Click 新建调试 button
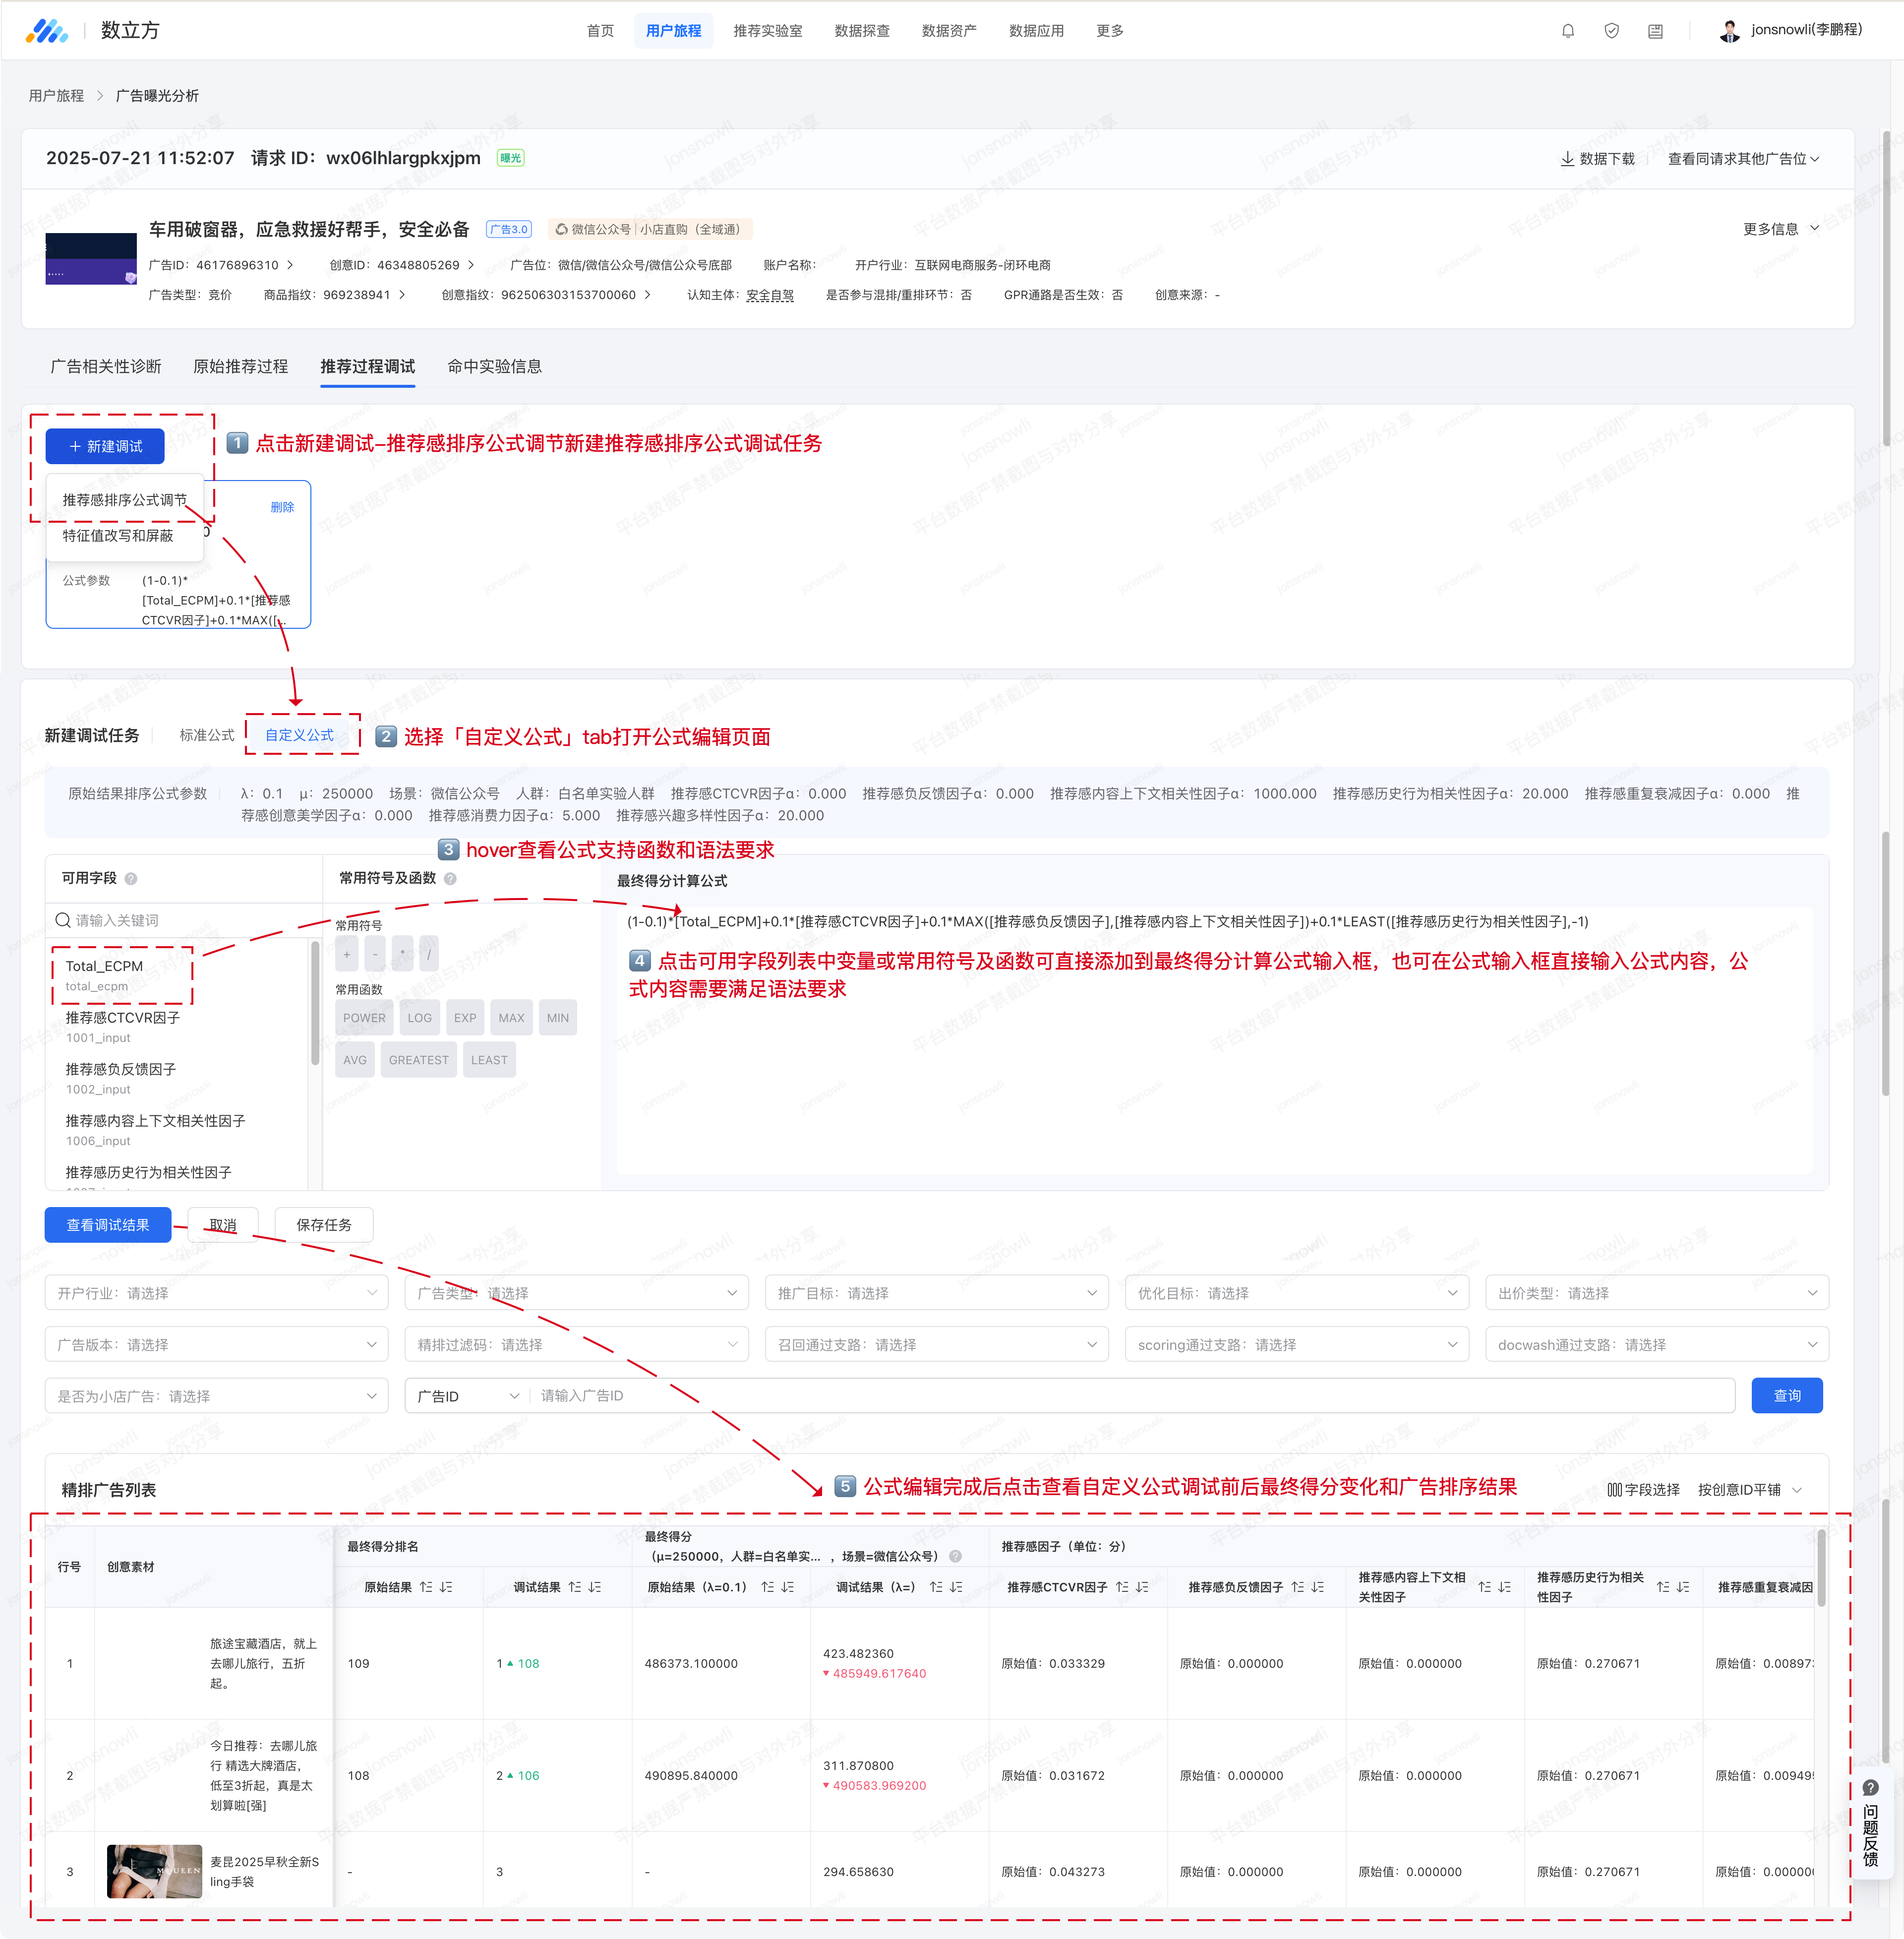Screen dimensions: 1904x1939 pyautogui.click(x=105, y=447)
